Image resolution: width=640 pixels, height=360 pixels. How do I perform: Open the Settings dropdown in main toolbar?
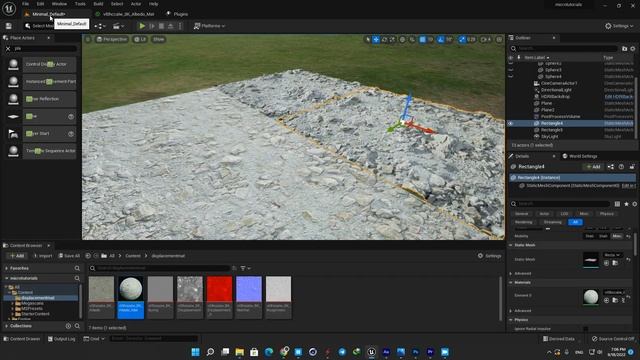(x=619, y=26)
